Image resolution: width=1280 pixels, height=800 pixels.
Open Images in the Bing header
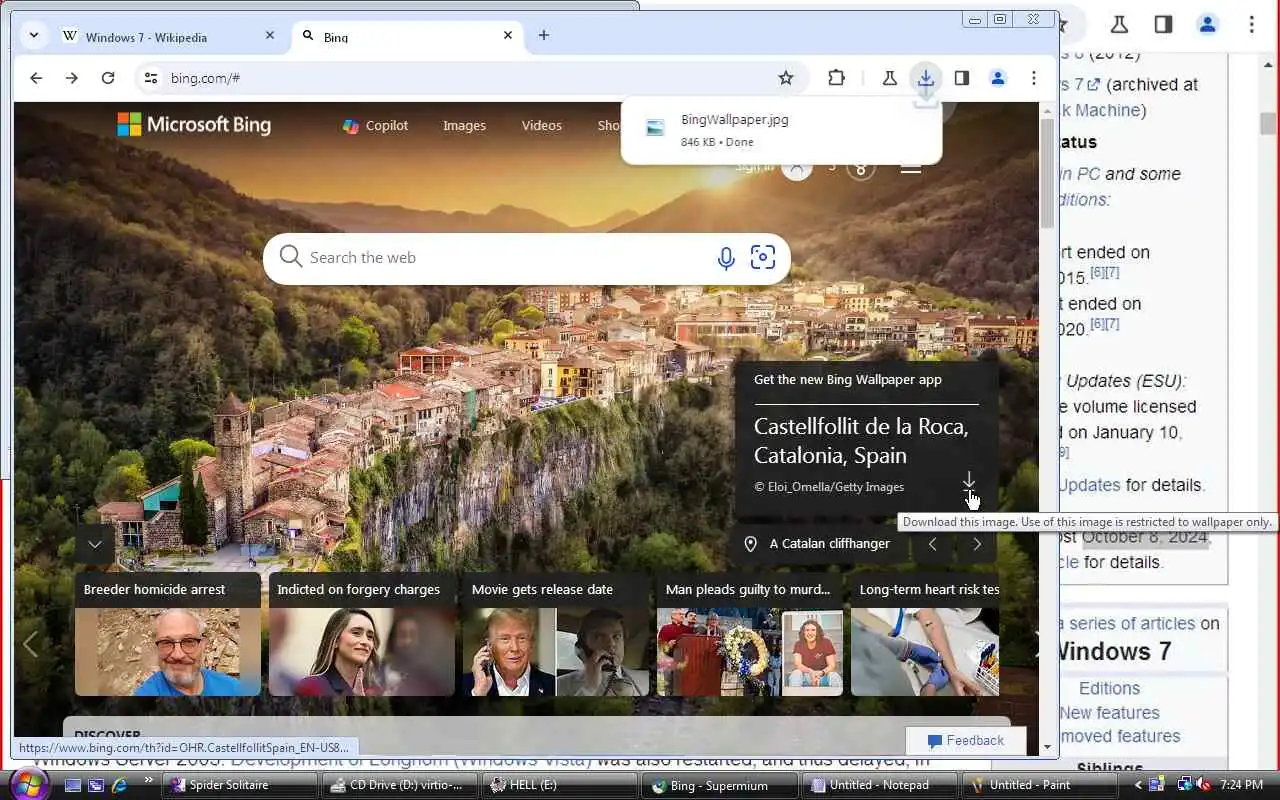(x=464, y=126)
